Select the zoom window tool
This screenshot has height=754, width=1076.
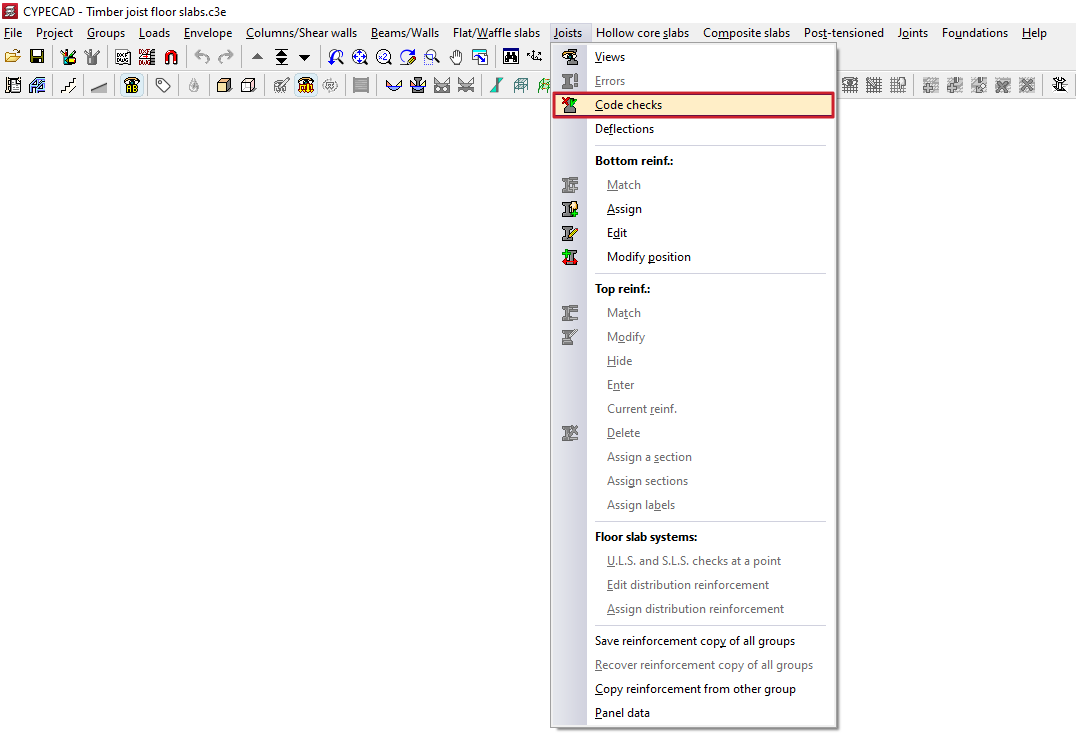pos(432,57)
